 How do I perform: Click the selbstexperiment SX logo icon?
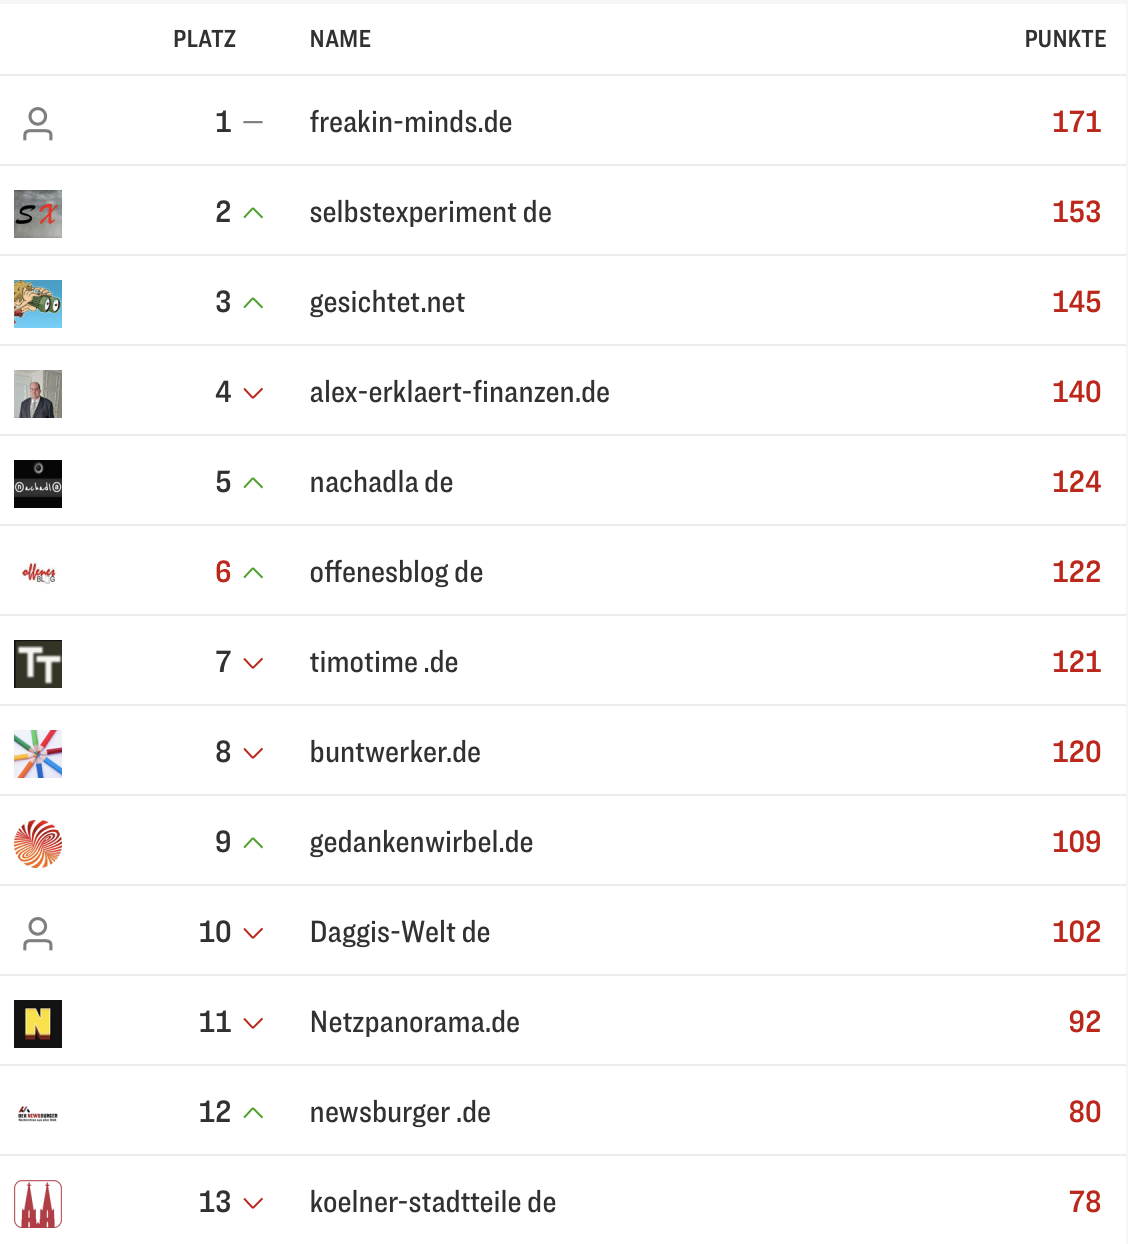click(38, 214)
